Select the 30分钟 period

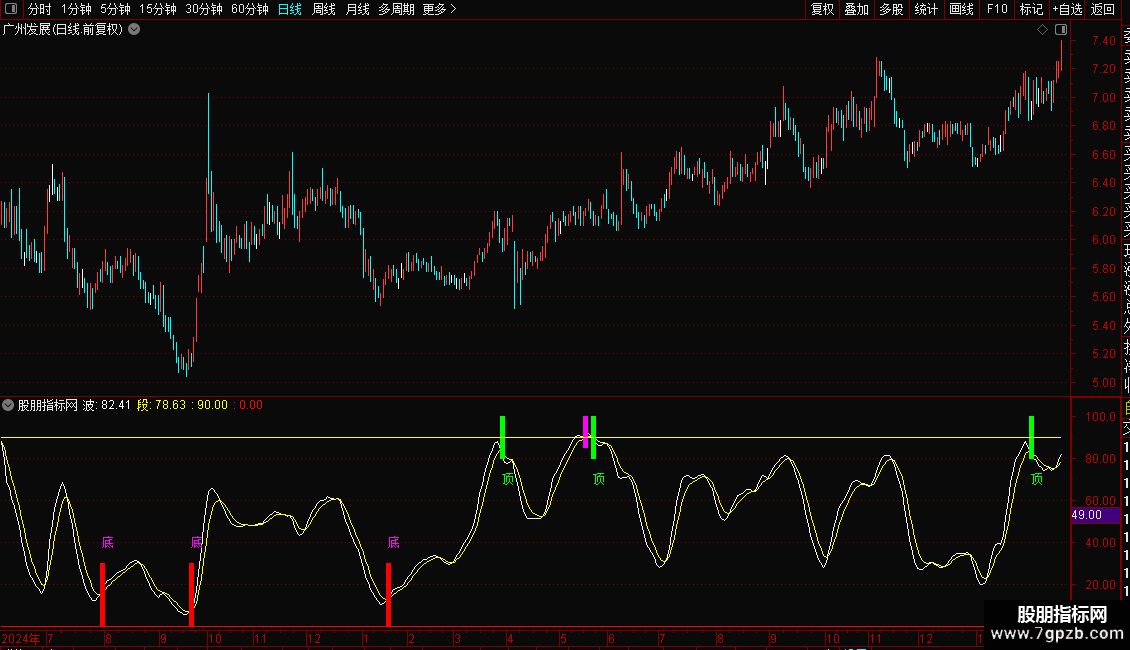(204, 9)
